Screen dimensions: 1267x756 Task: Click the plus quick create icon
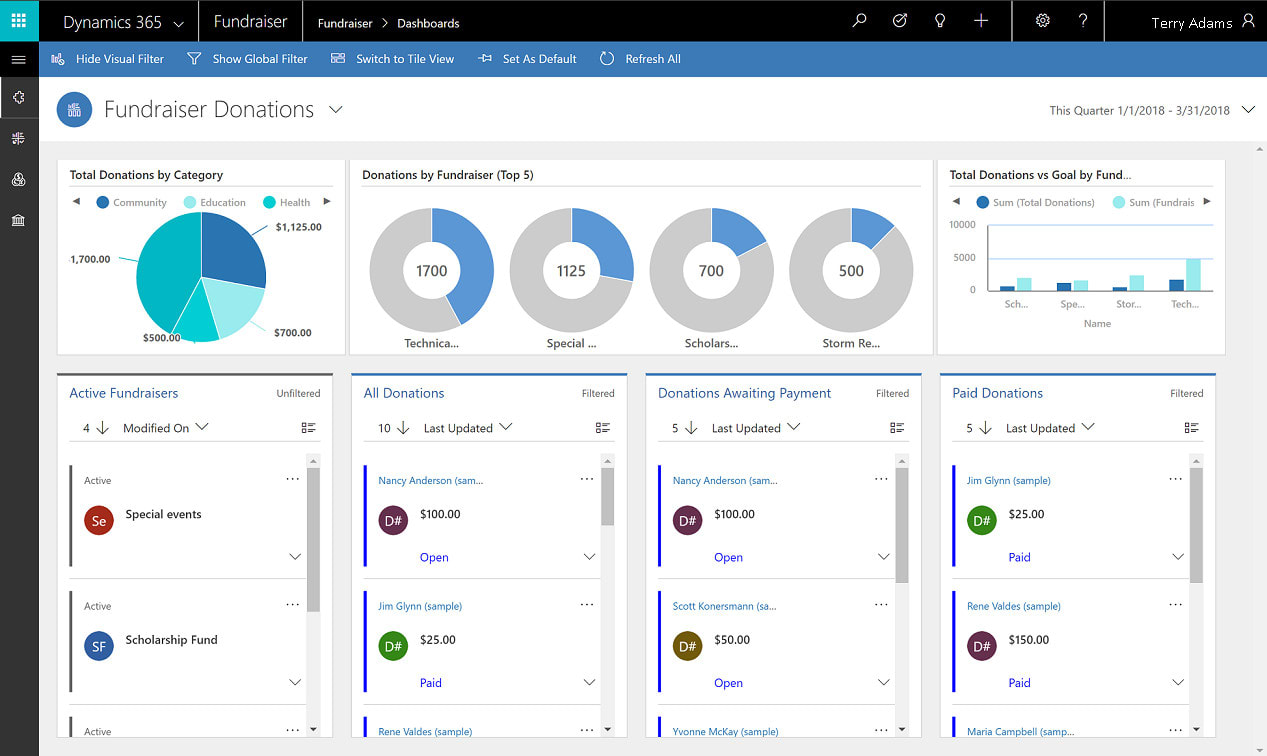click(981, 21)
